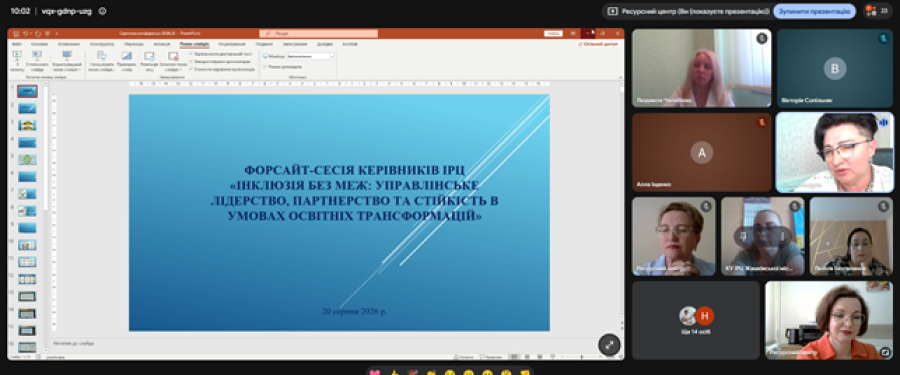Click Stop presenting button
The height and width of the screenshot is (375, 900).
[x=814, y=11]
